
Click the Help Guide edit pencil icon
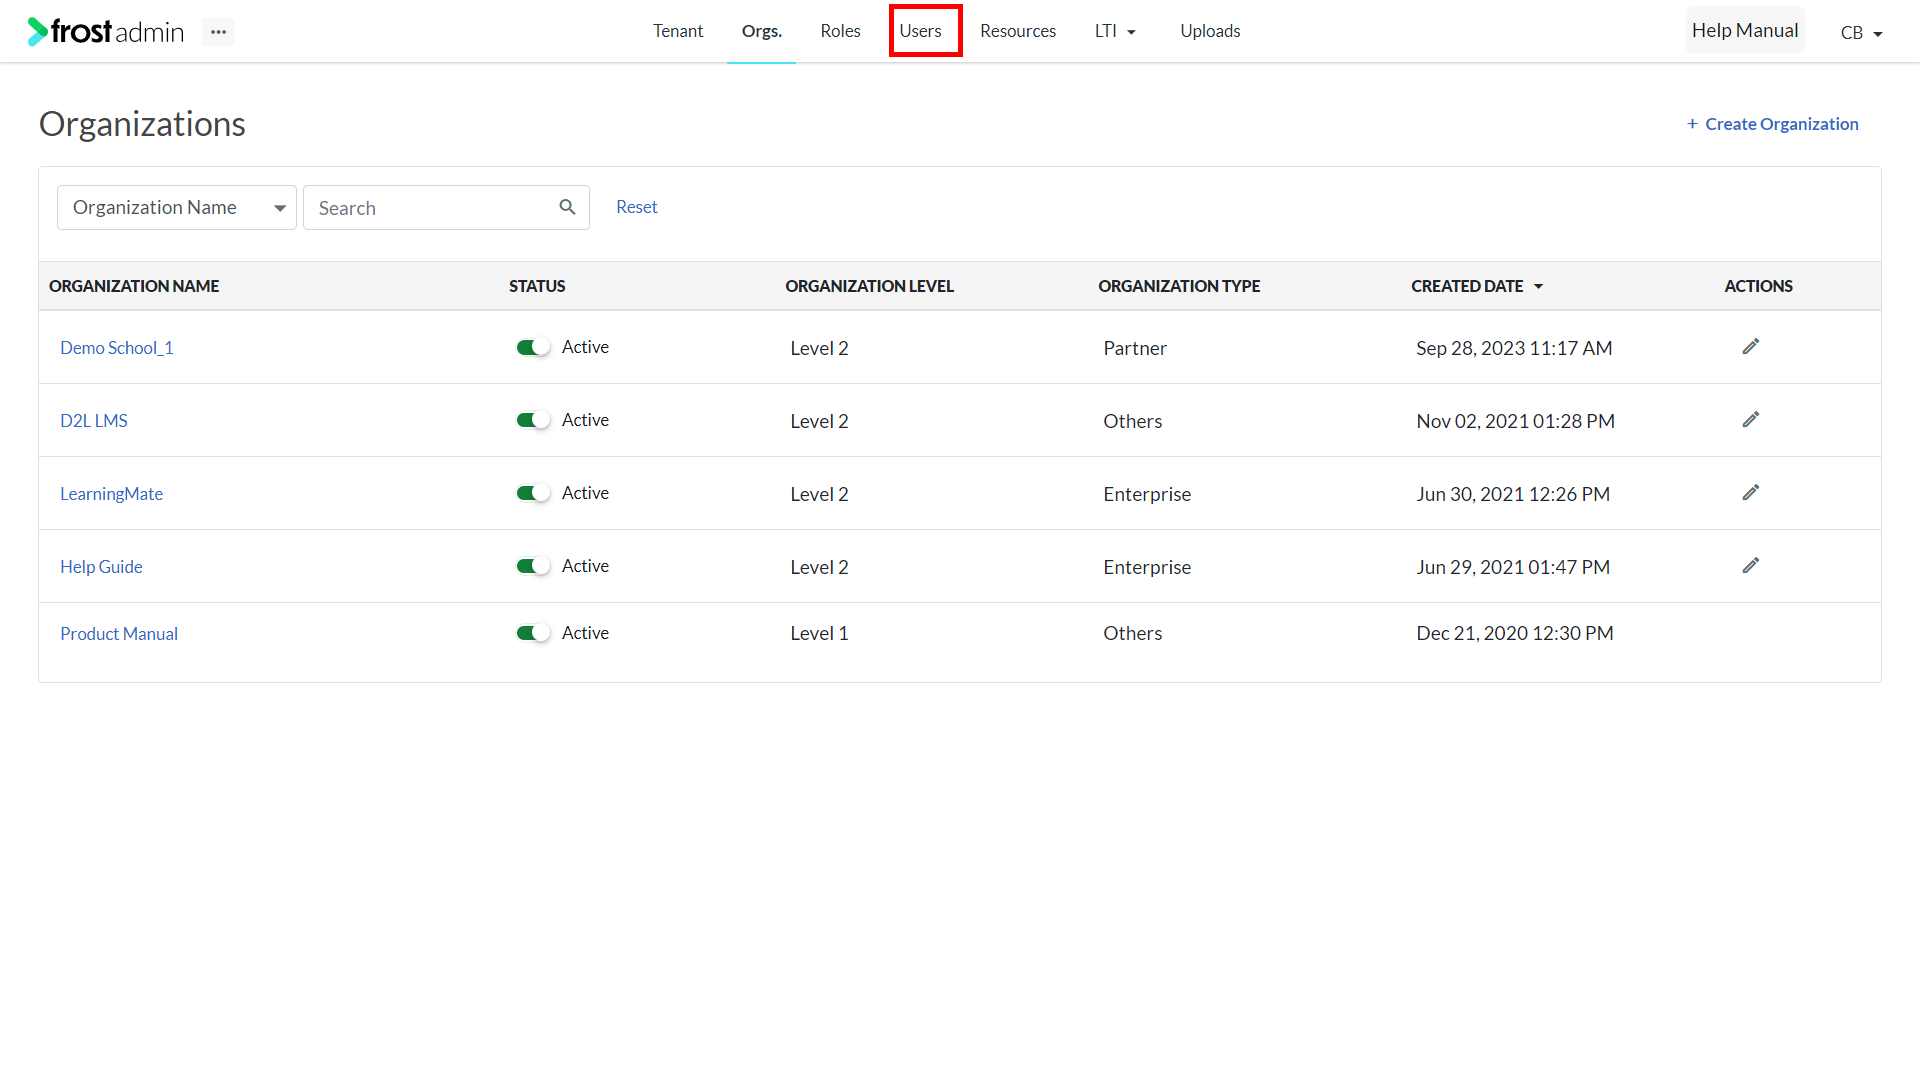pyautogui.click(x=1750, y=566)
